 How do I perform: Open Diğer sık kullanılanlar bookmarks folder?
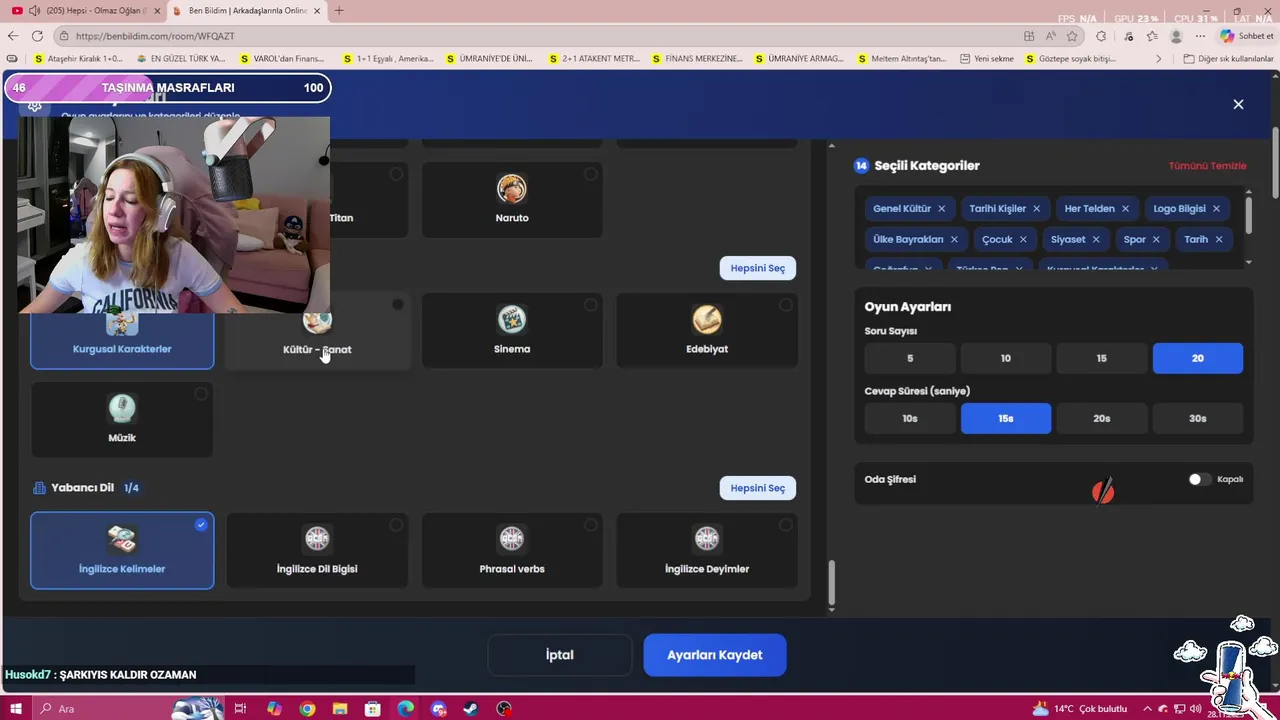pos(1228,59)
